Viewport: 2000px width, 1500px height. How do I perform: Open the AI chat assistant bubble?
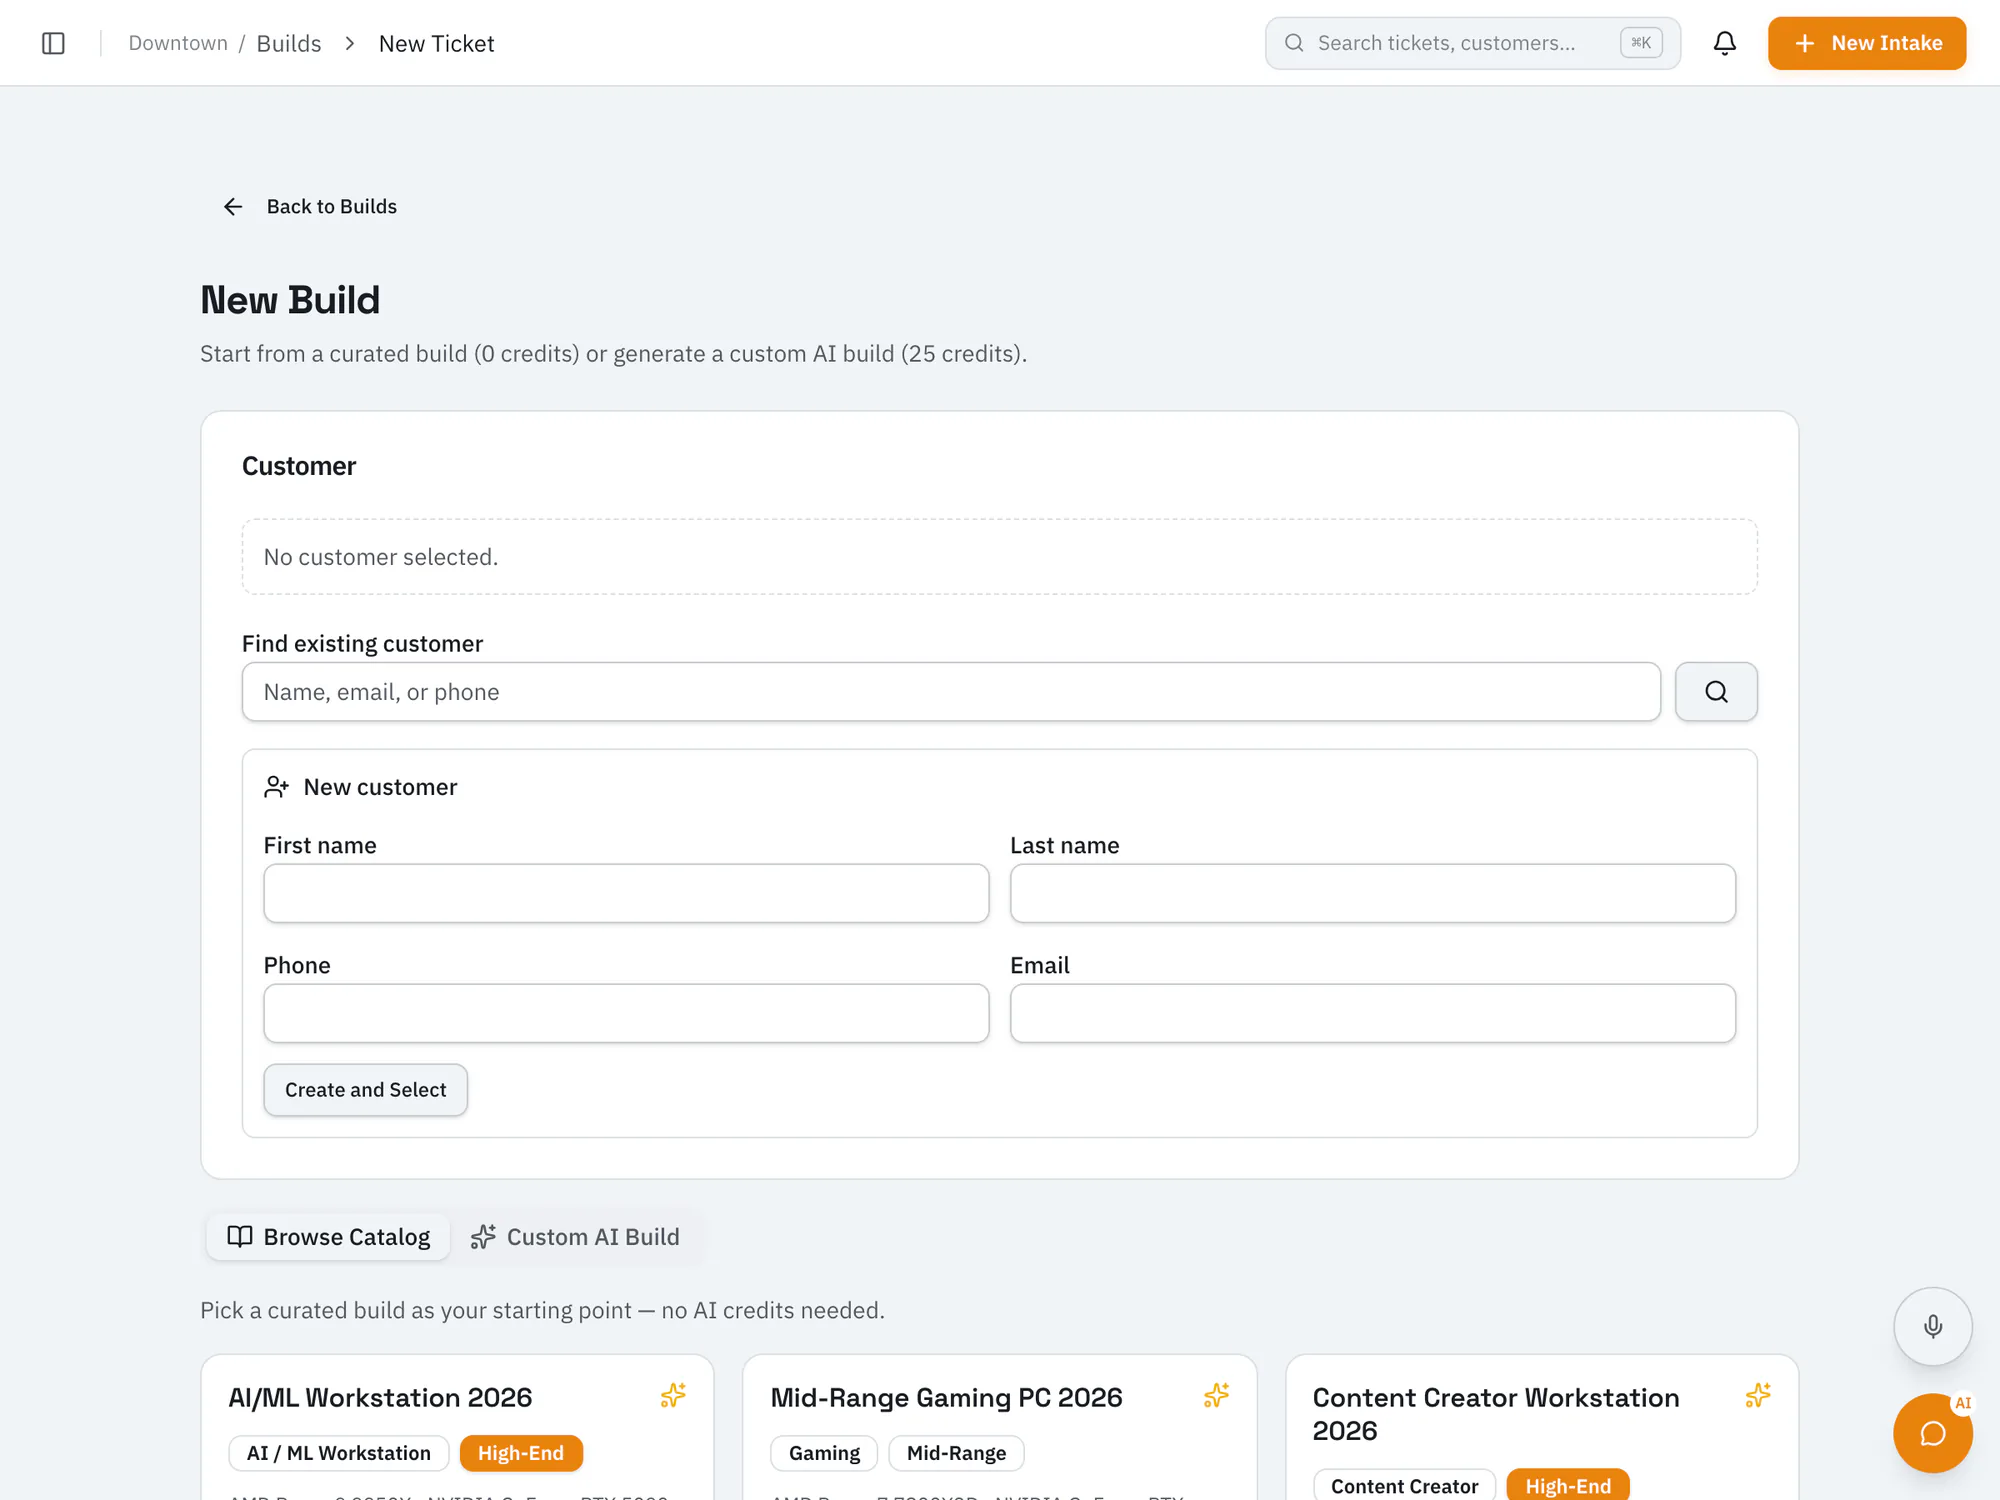click(1932, 1433)
